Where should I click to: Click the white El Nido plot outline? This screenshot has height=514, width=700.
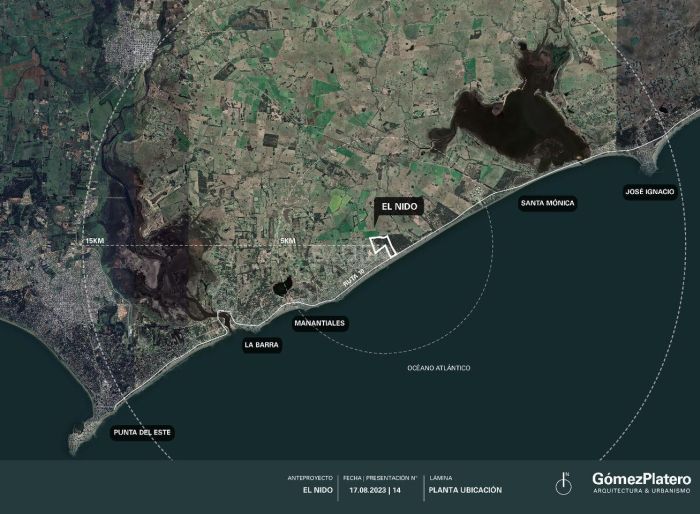pos(383,247)
